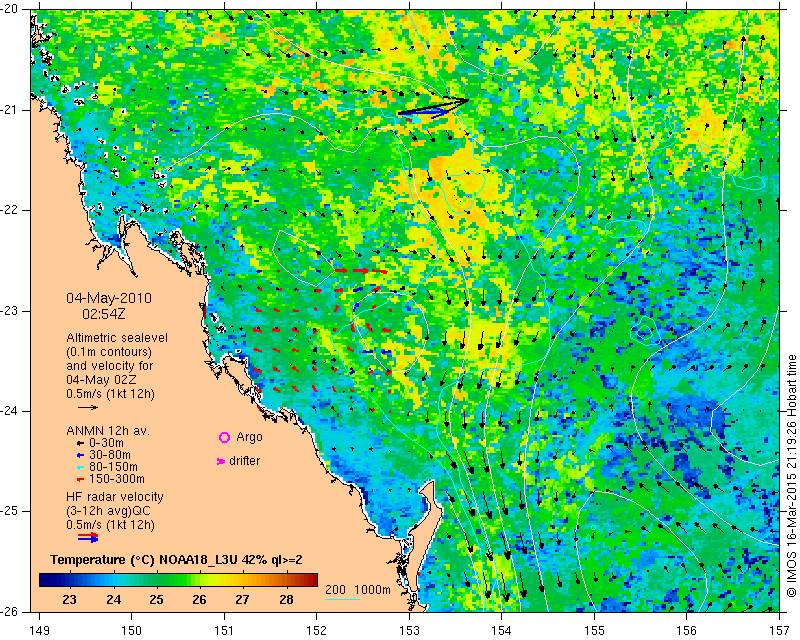
Task: Click the cyan 80-150m ANMN arrow symbol
Action: coord(80,467)
